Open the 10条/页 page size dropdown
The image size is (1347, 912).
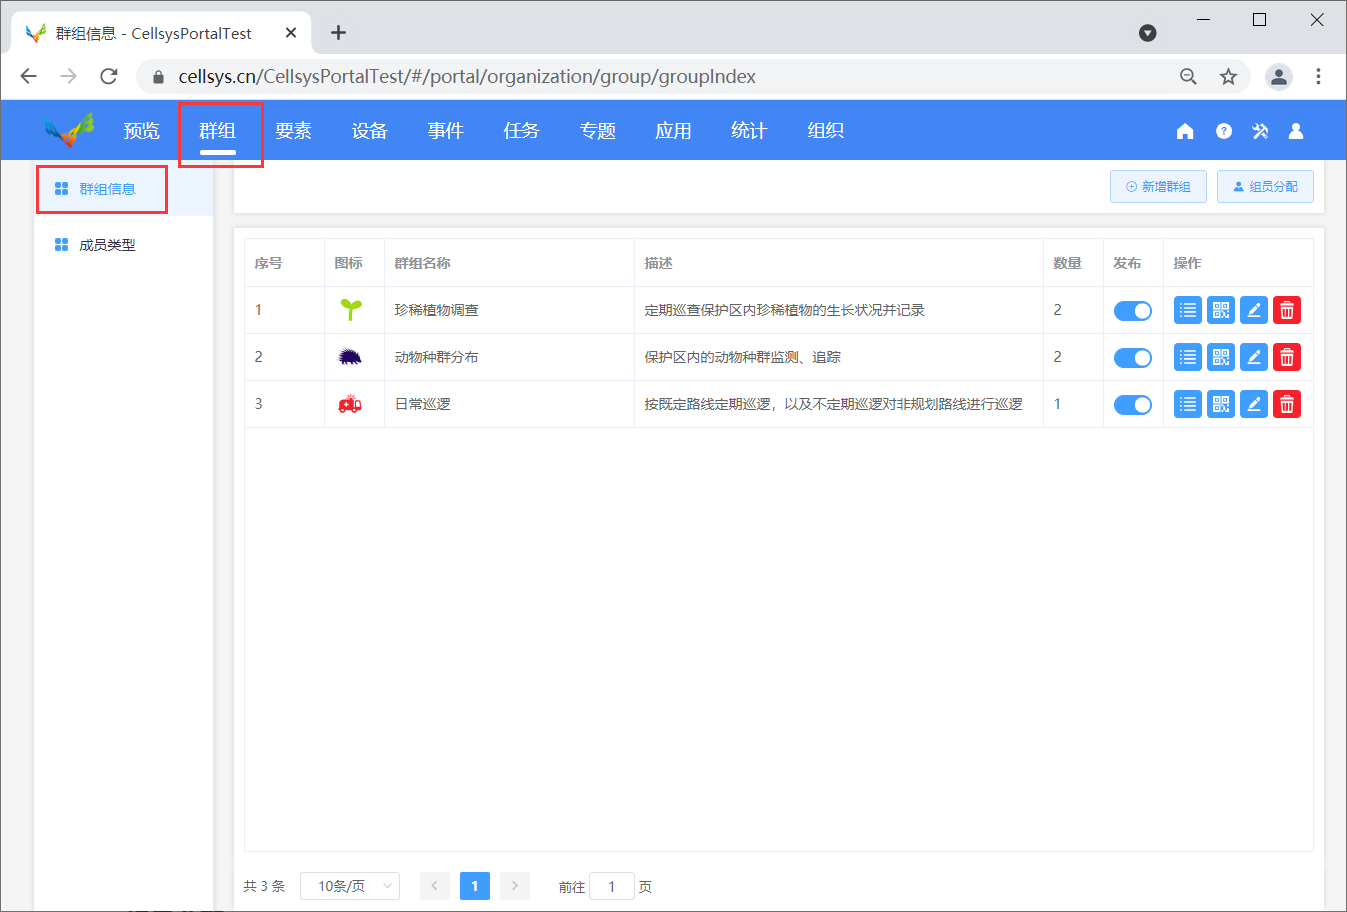[350, 886]
